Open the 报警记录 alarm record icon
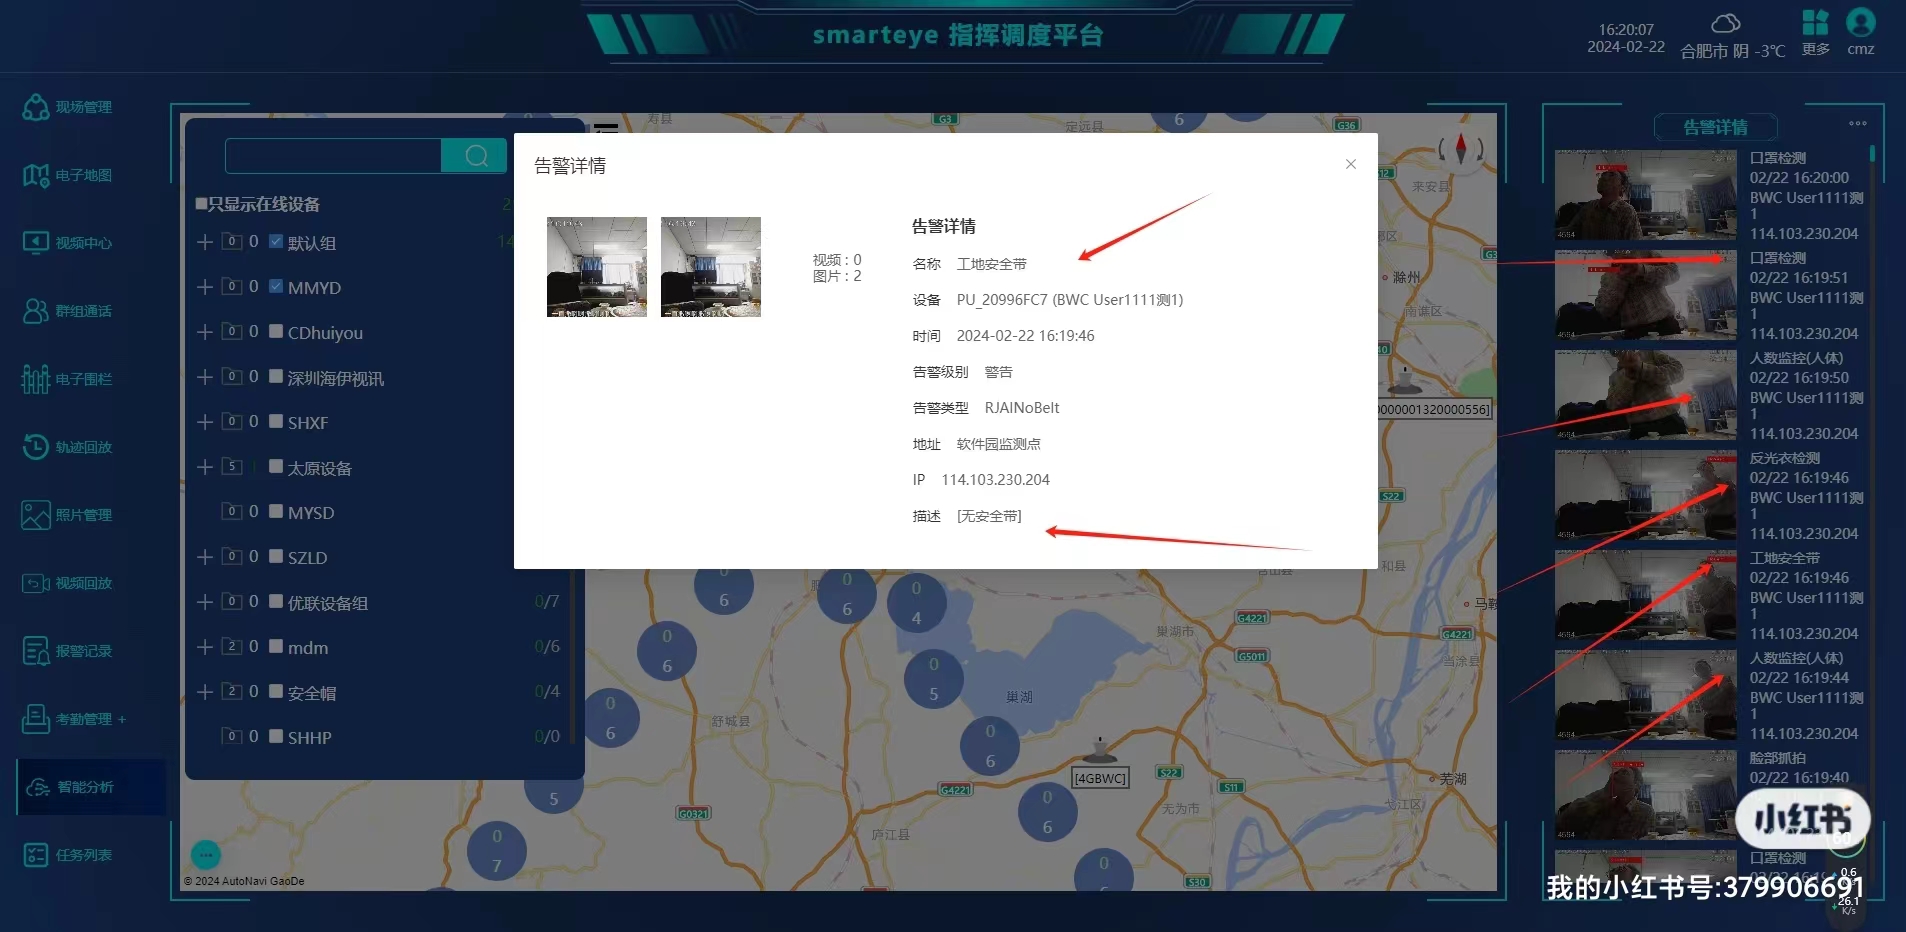1906x932 pixels. [x=36, y=651]
